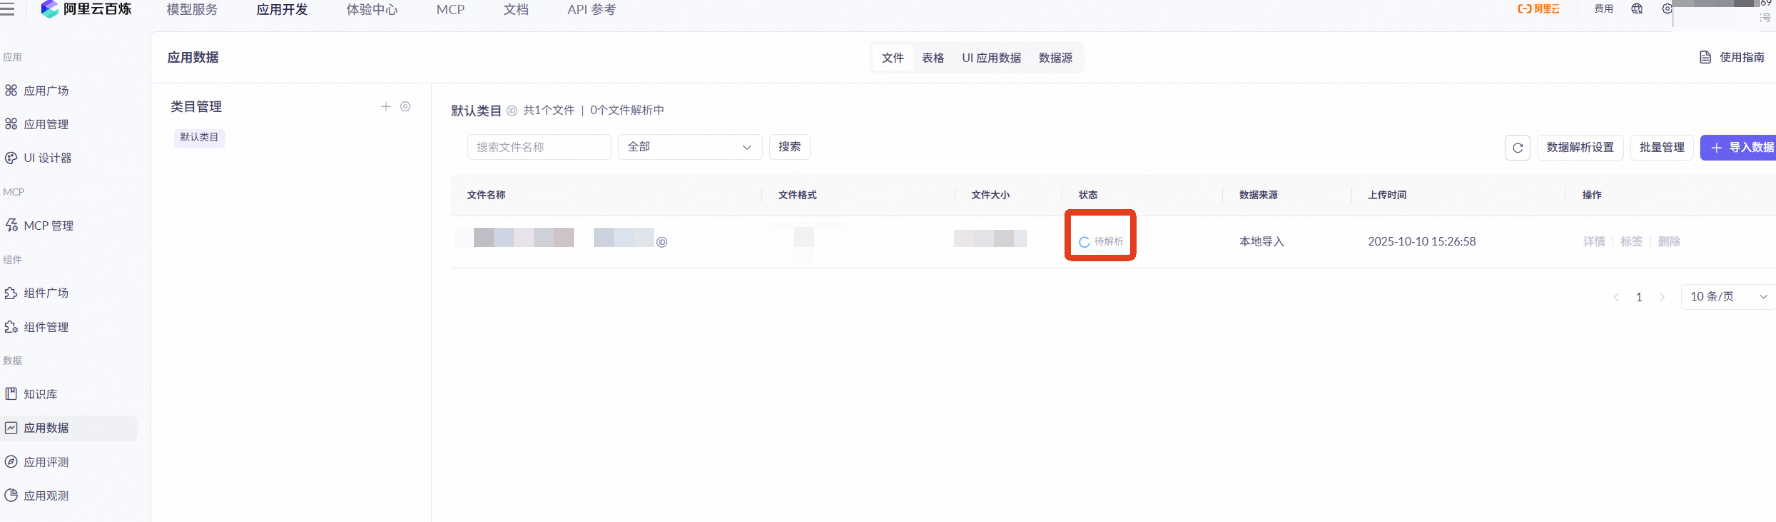Click the 文件名称 column header

[486, 195]
